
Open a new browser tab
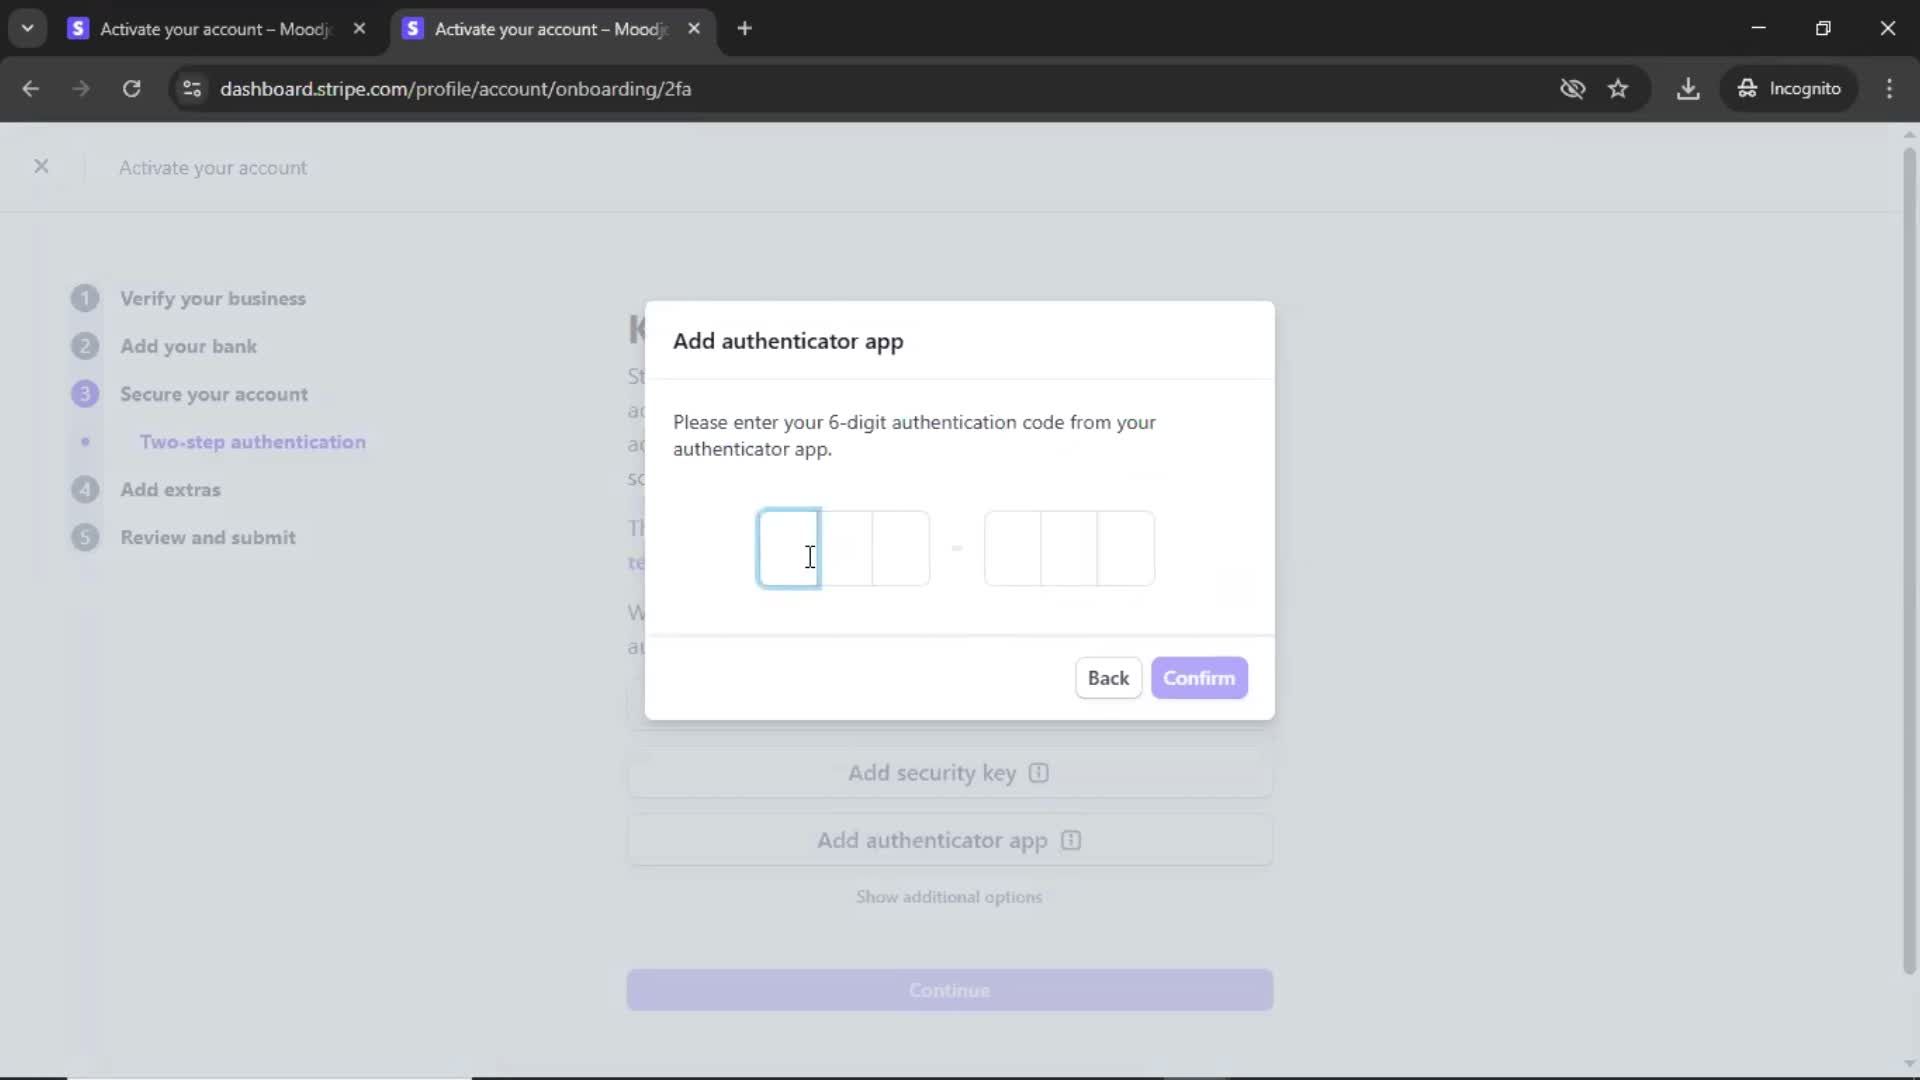point(744,29)
